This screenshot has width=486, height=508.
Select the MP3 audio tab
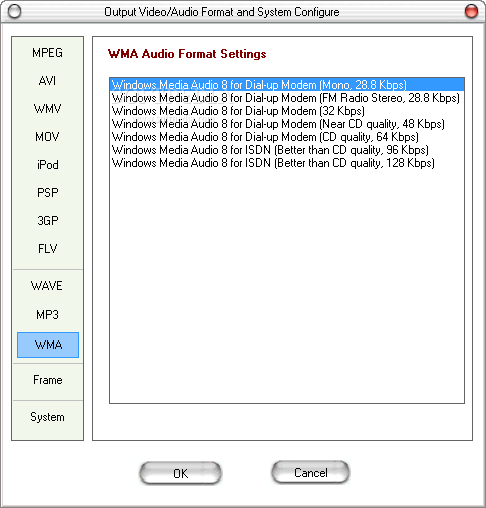[x=47, y=315]
